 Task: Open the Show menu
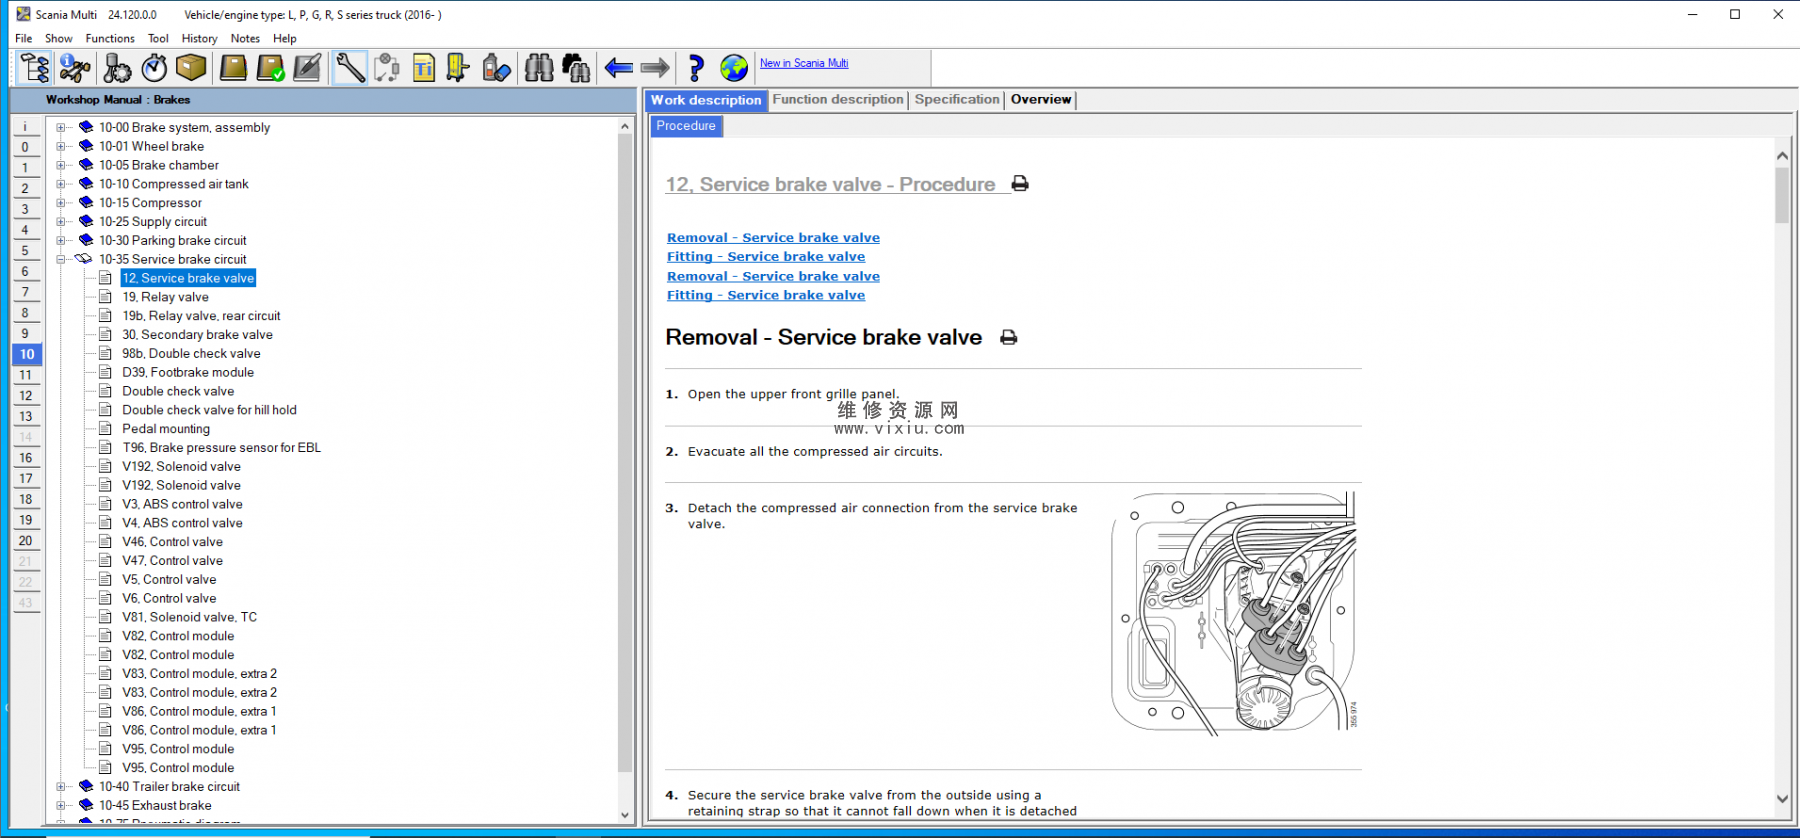[59, 38]
